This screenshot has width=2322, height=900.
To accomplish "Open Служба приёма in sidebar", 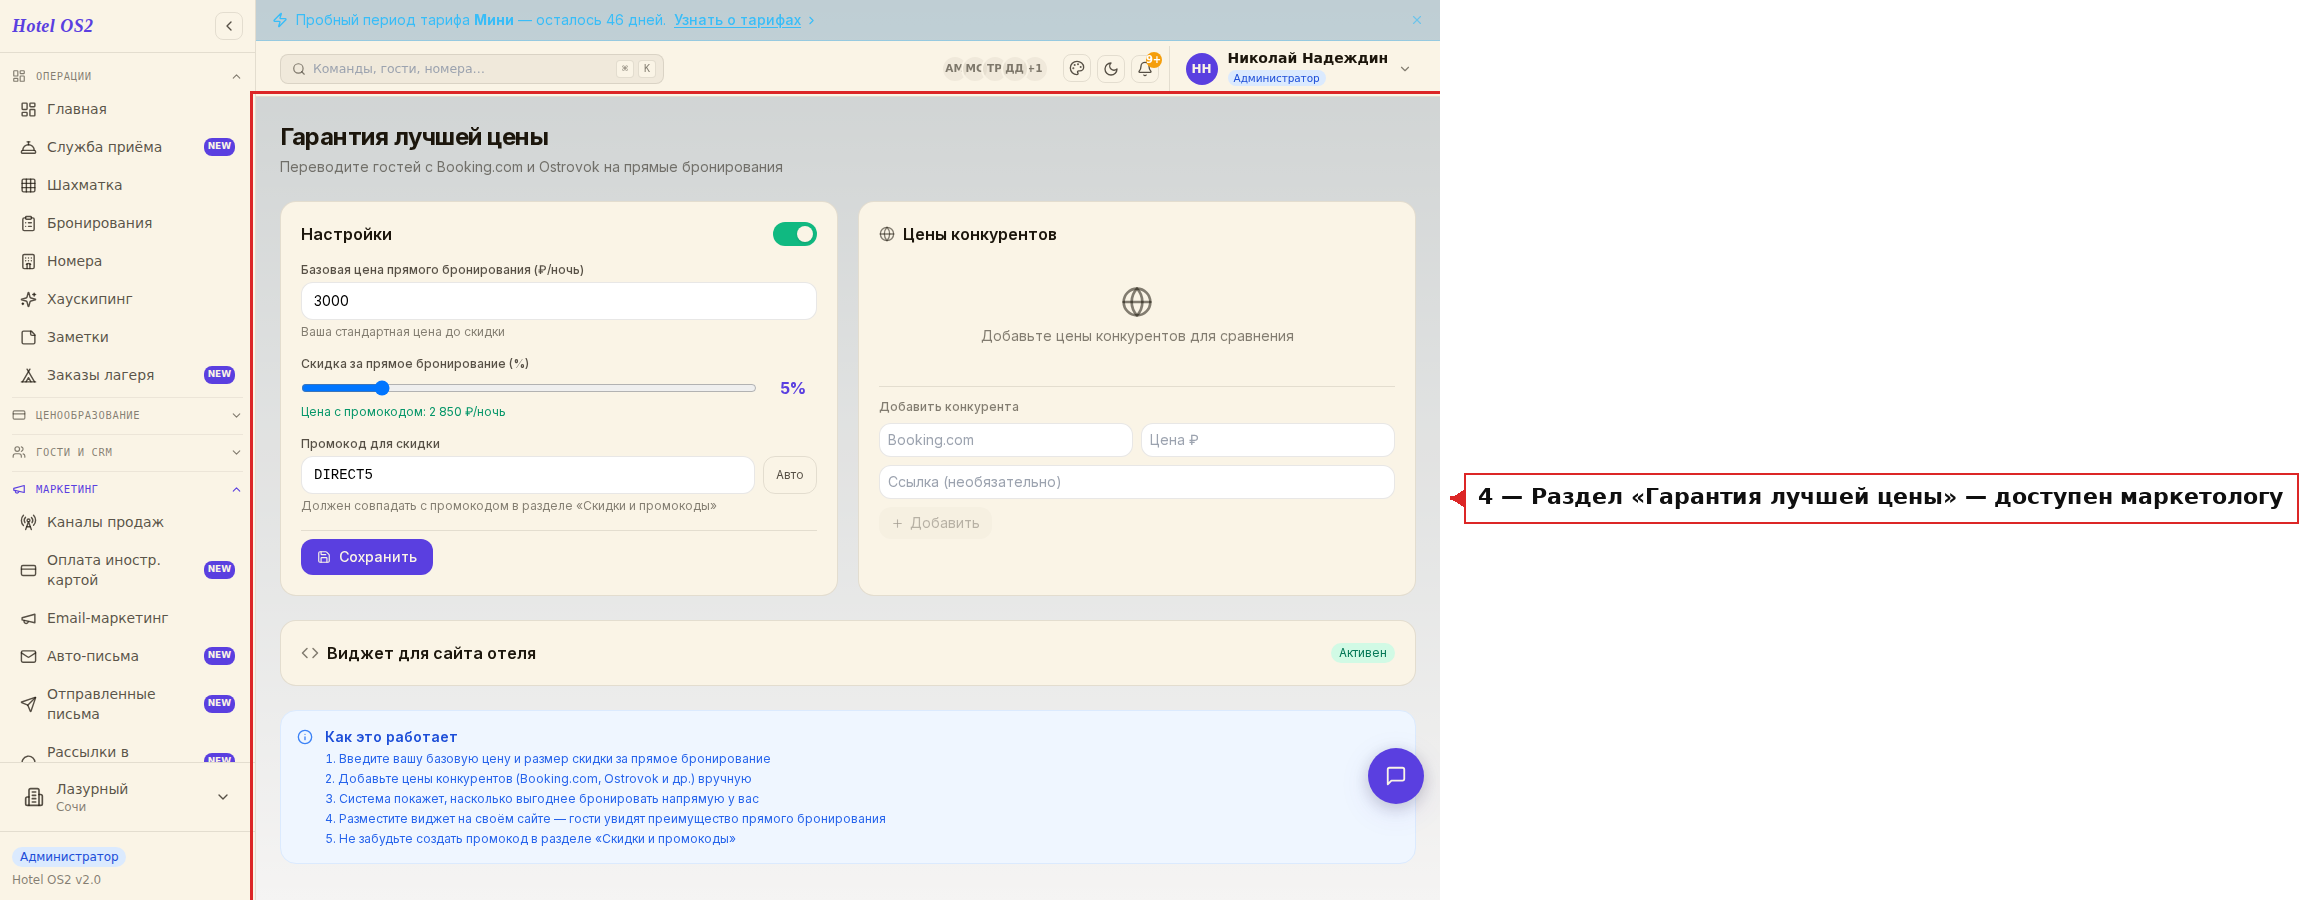I will (x=127, y=147).
